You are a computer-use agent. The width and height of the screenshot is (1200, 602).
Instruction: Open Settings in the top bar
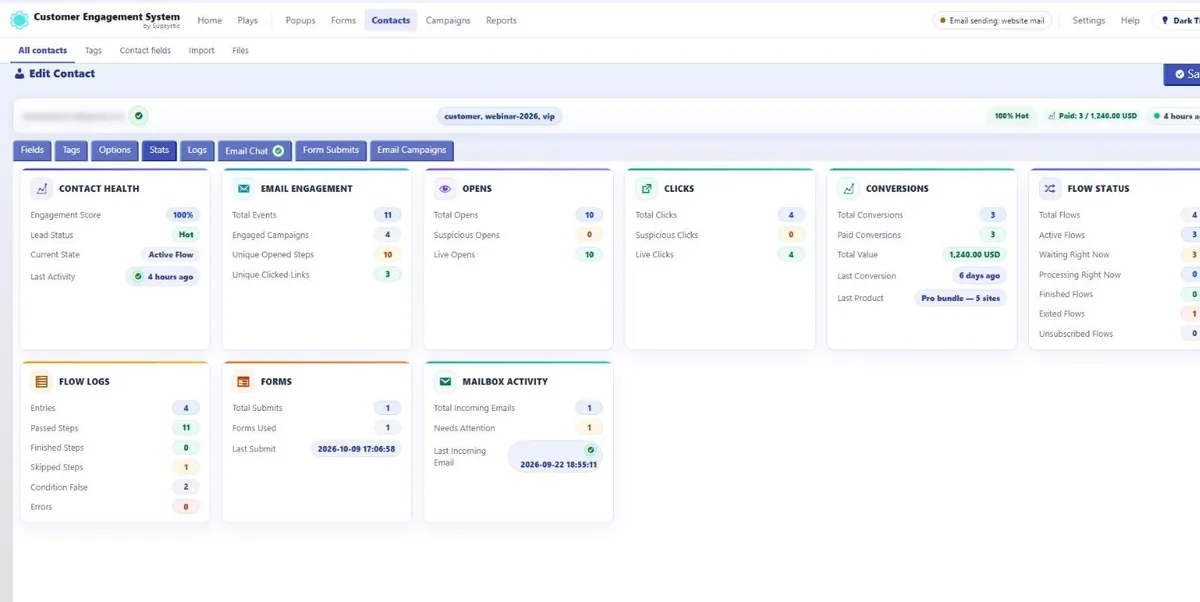[x=1089, y=20]
